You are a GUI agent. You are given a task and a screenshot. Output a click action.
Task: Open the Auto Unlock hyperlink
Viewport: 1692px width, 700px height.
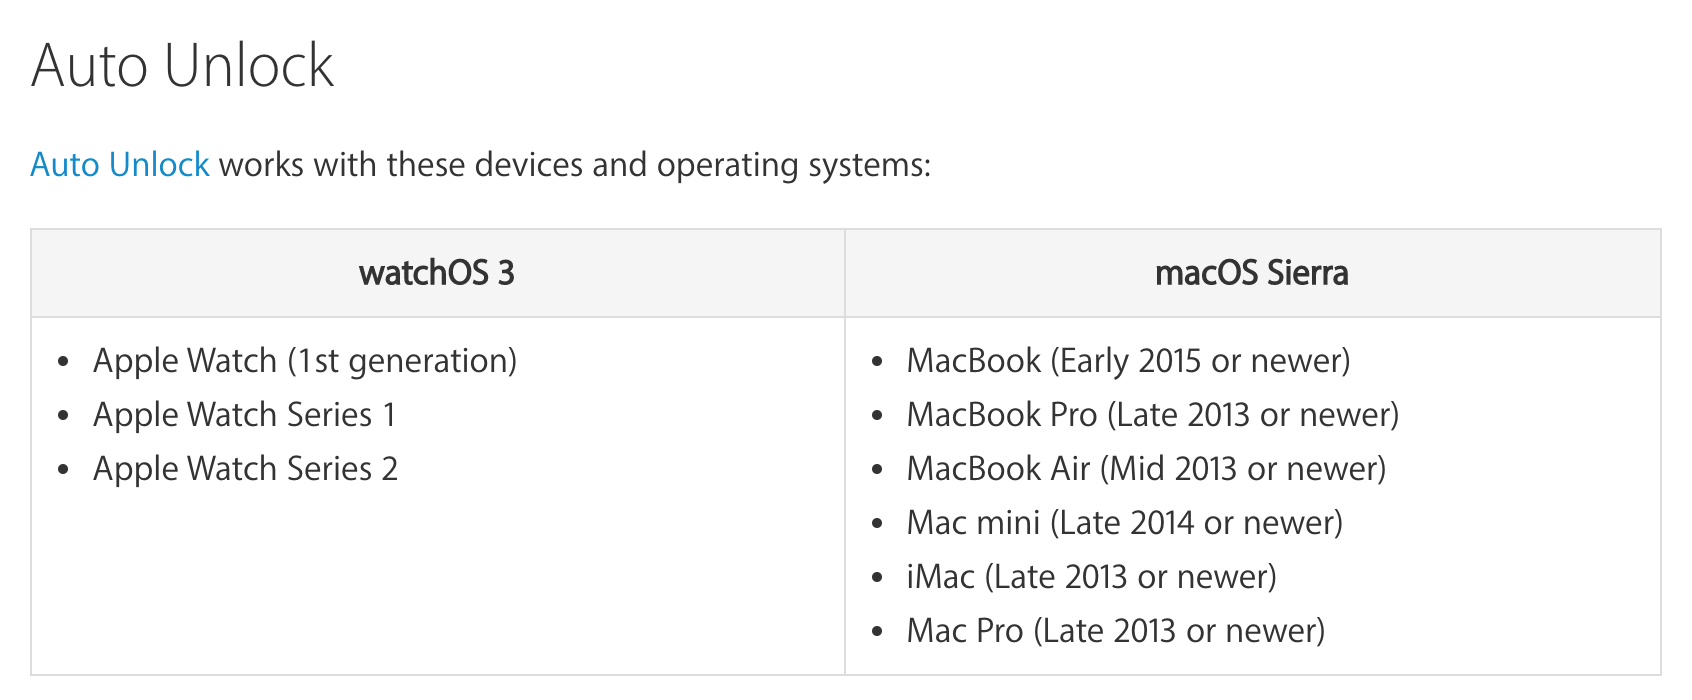[x=120, y=164]
